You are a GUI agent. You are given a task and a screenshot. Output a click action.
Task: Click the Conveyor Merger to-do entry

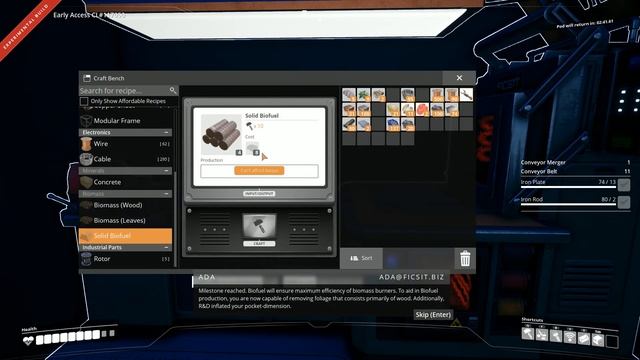576,162
